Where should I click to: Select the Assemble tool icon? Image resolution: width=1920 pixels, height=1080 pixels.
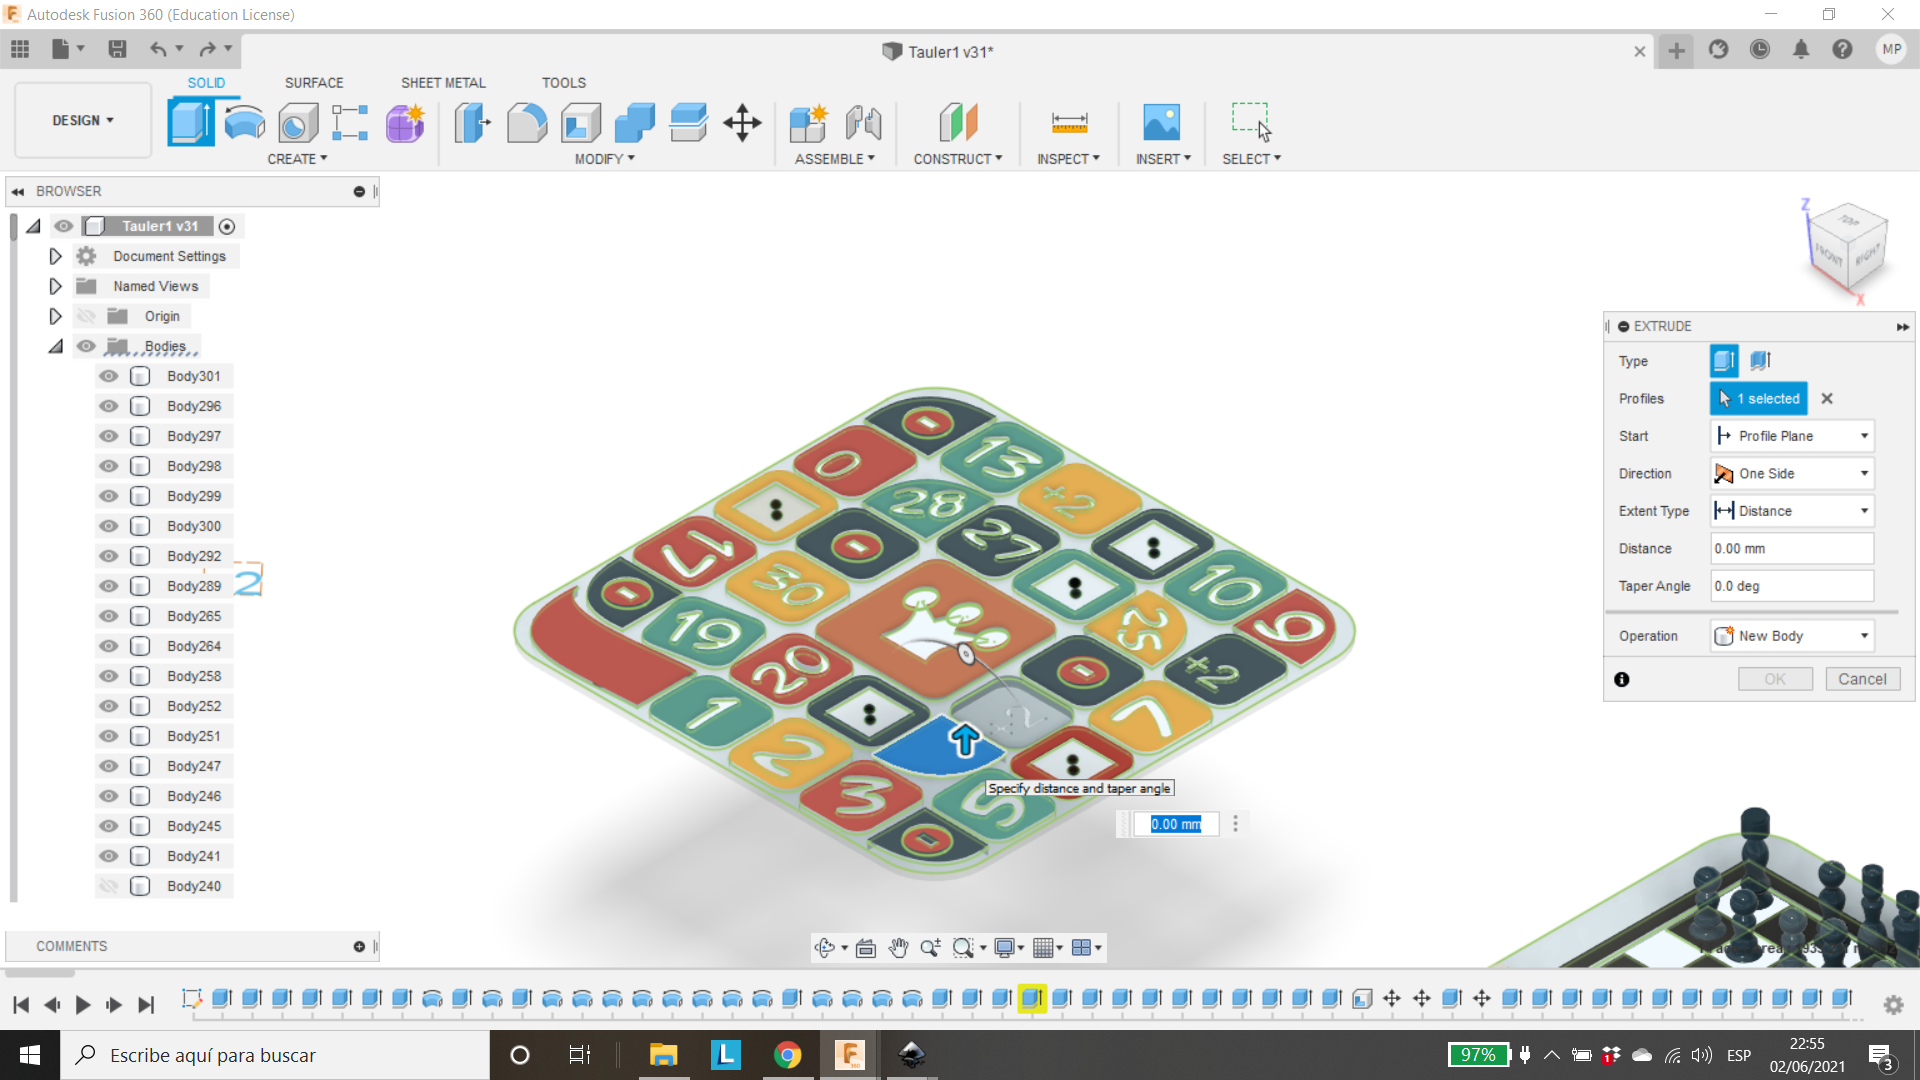pos(808,123)
